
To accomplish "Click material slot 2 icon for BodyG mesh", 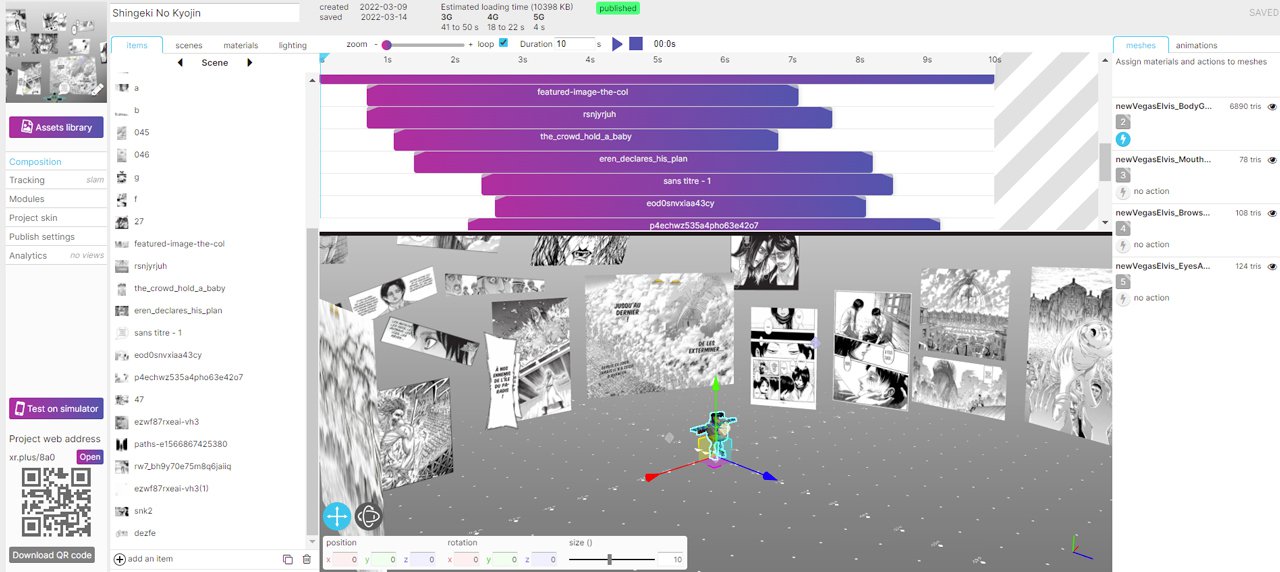I will coord(1123,121).
